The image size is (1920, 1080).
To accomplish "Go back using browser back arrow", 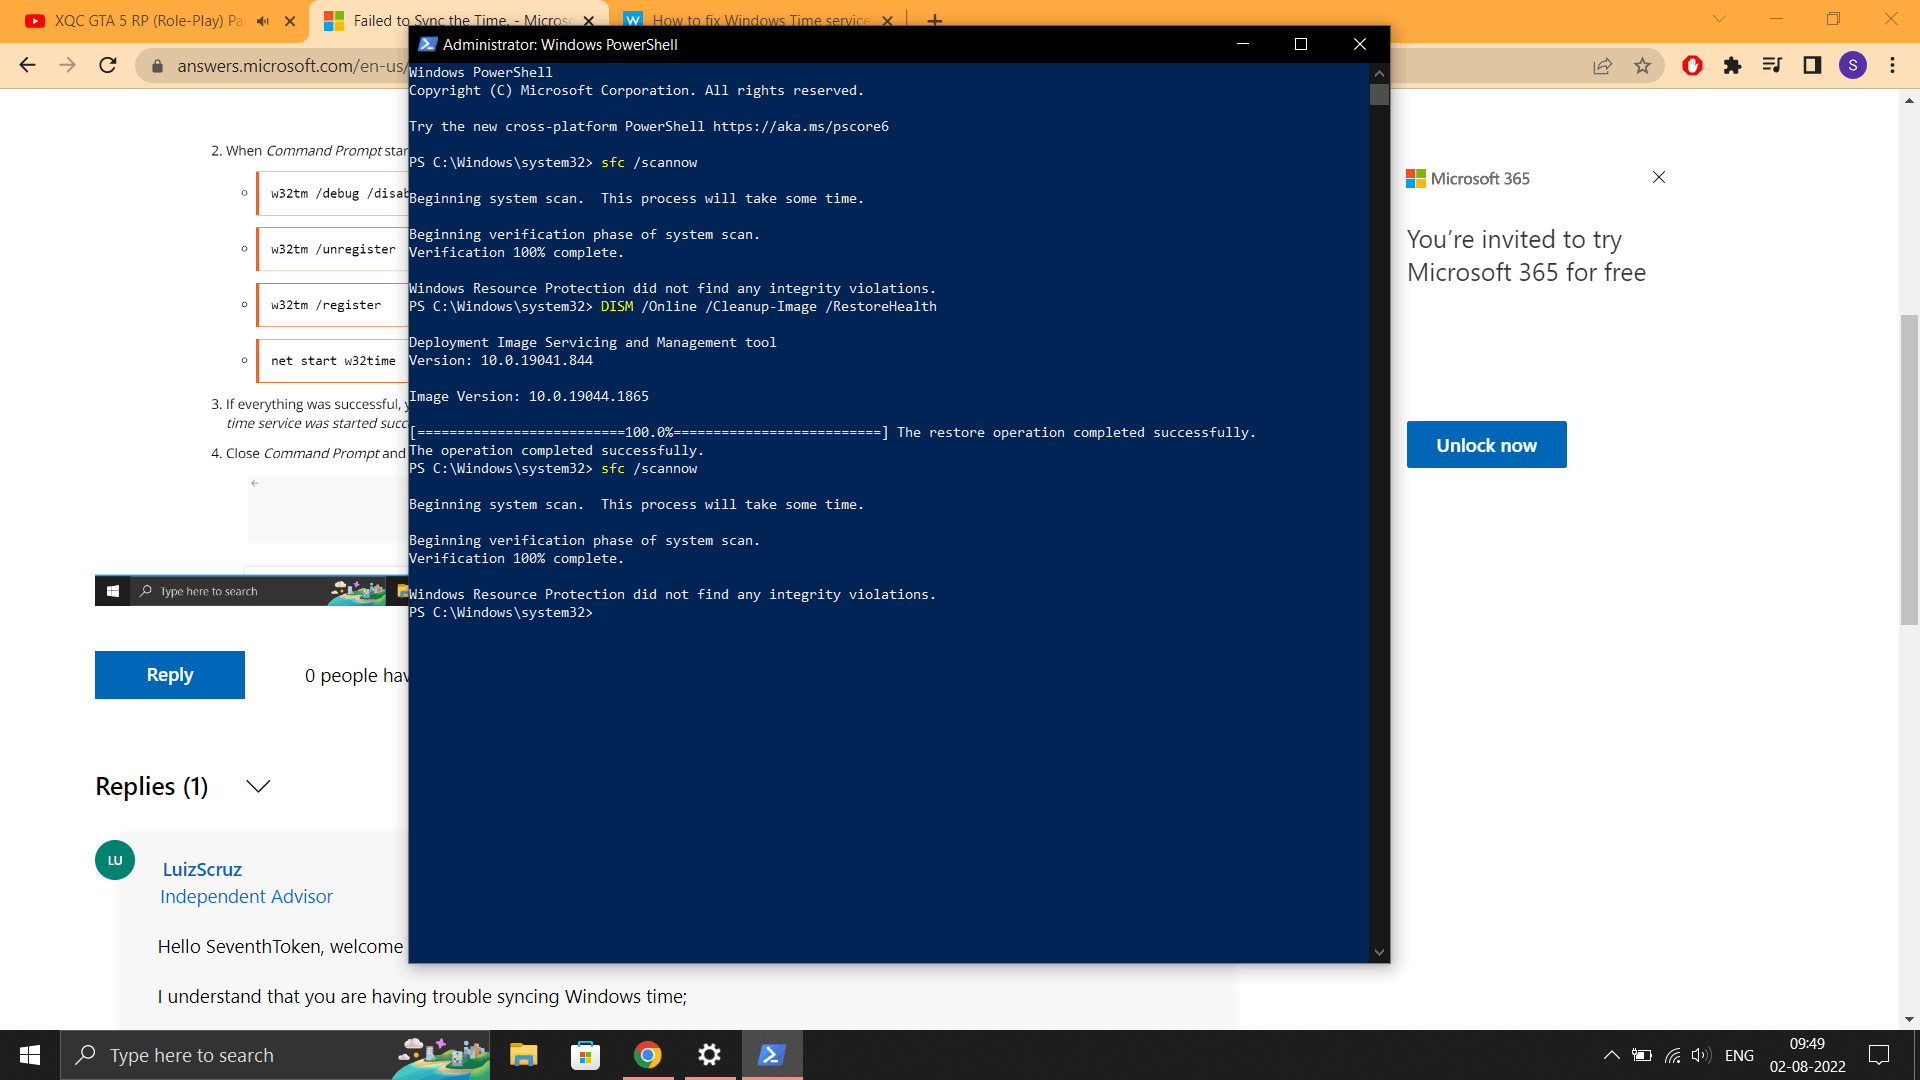I will tap(27, 65).
